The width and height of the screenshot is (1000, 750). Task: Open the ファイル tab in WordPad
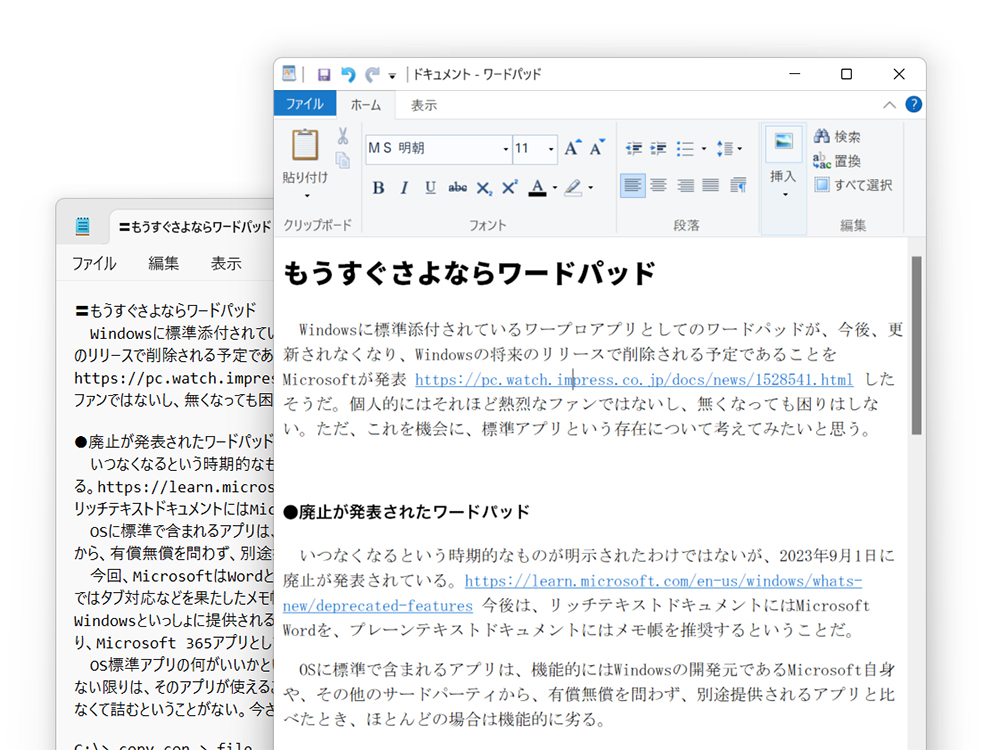point(305,104)
